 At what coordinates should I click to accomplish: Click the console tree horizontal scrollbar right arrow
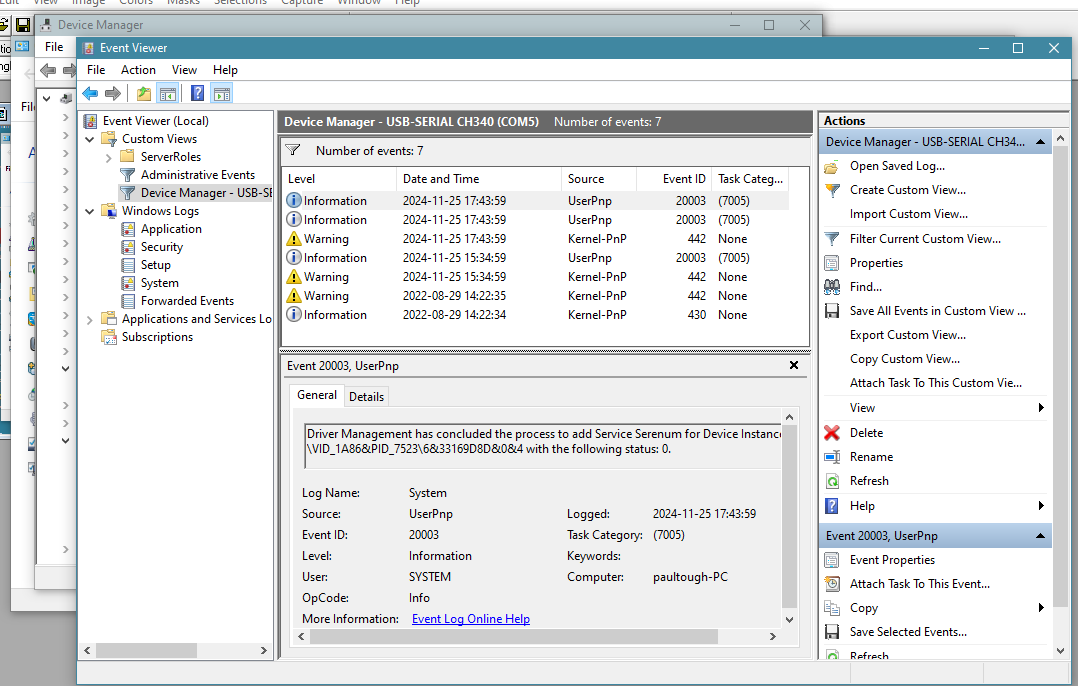(263, 650)
